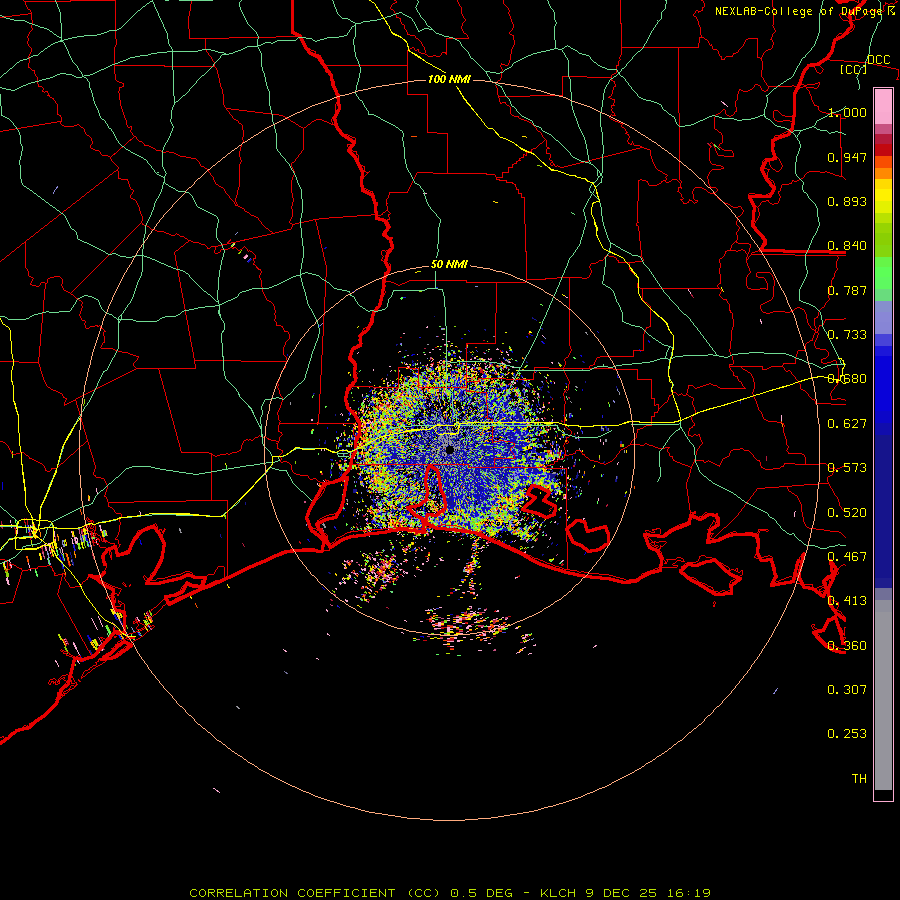Image resolution: width=900 pixels, height=900 pixels.
Task: Click the black radar site dot
Action: (x=450, y=449)
